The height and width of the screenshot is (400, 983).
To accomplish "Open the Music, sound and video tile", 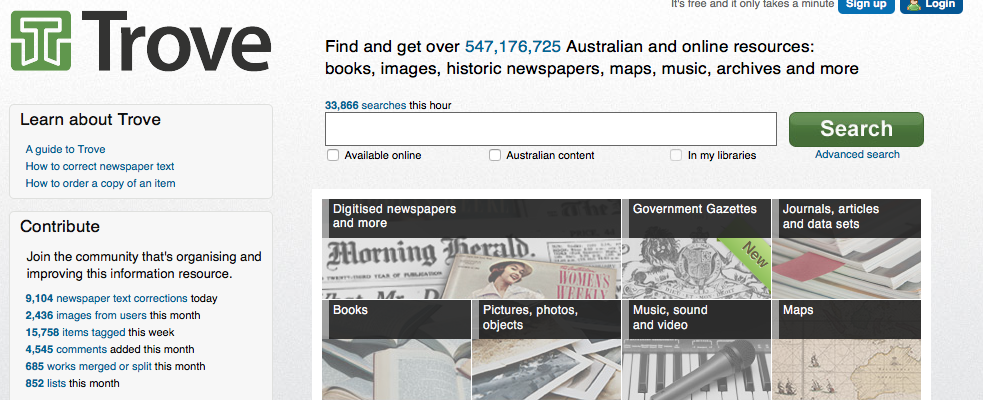I will point(696,348).
